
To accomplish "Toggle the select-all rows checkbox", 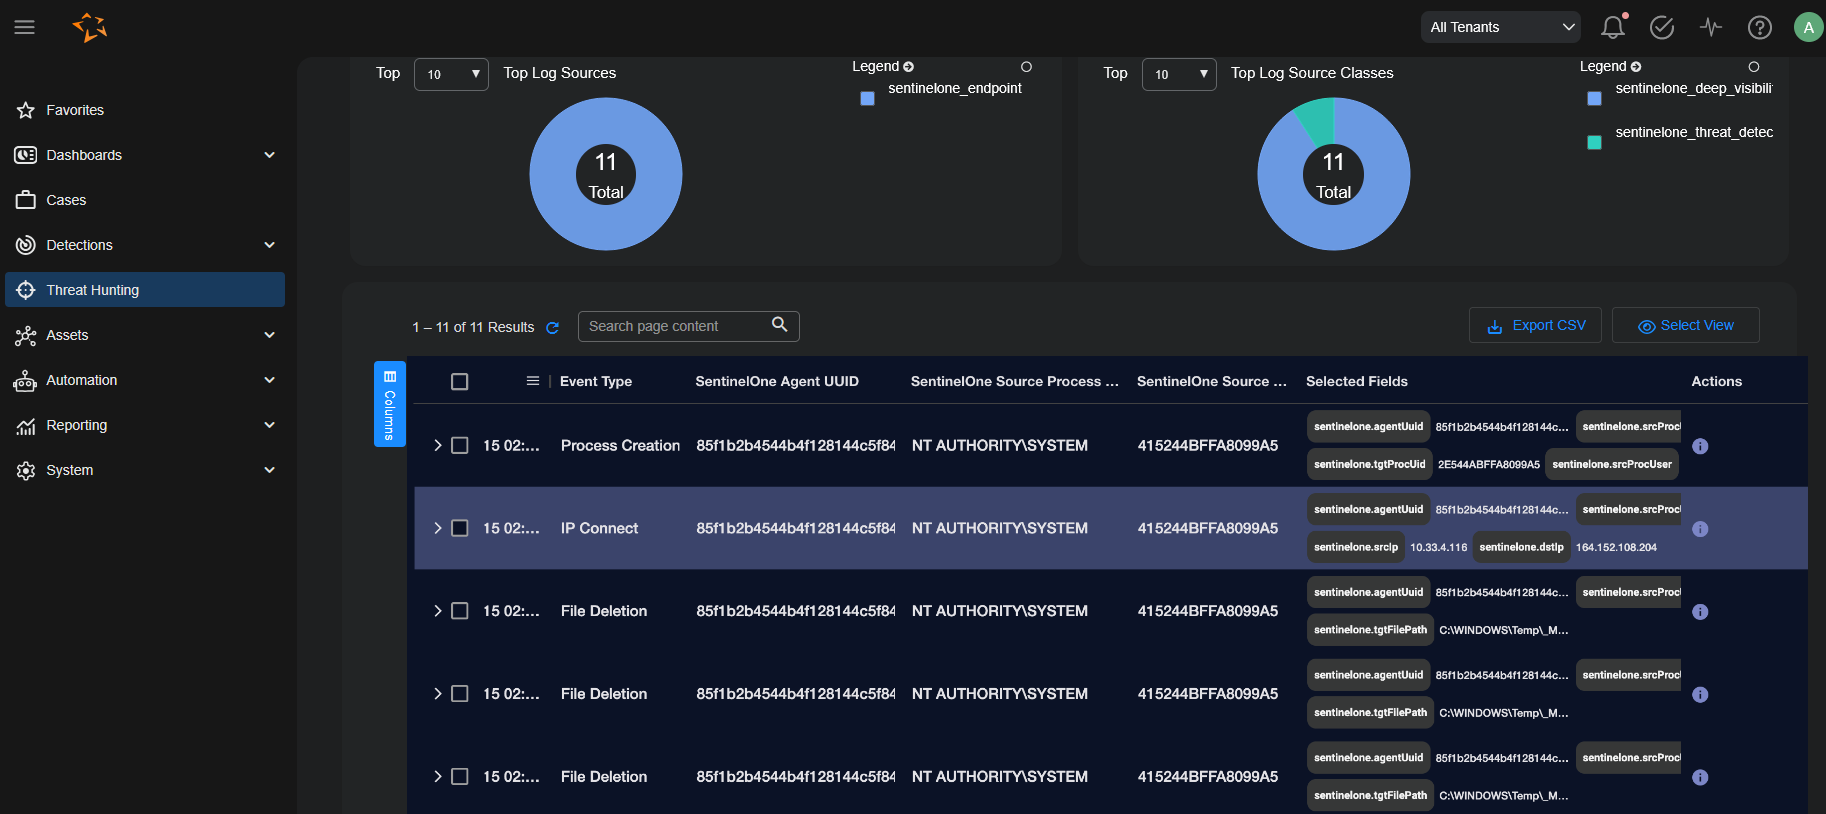I will (460, 382).
